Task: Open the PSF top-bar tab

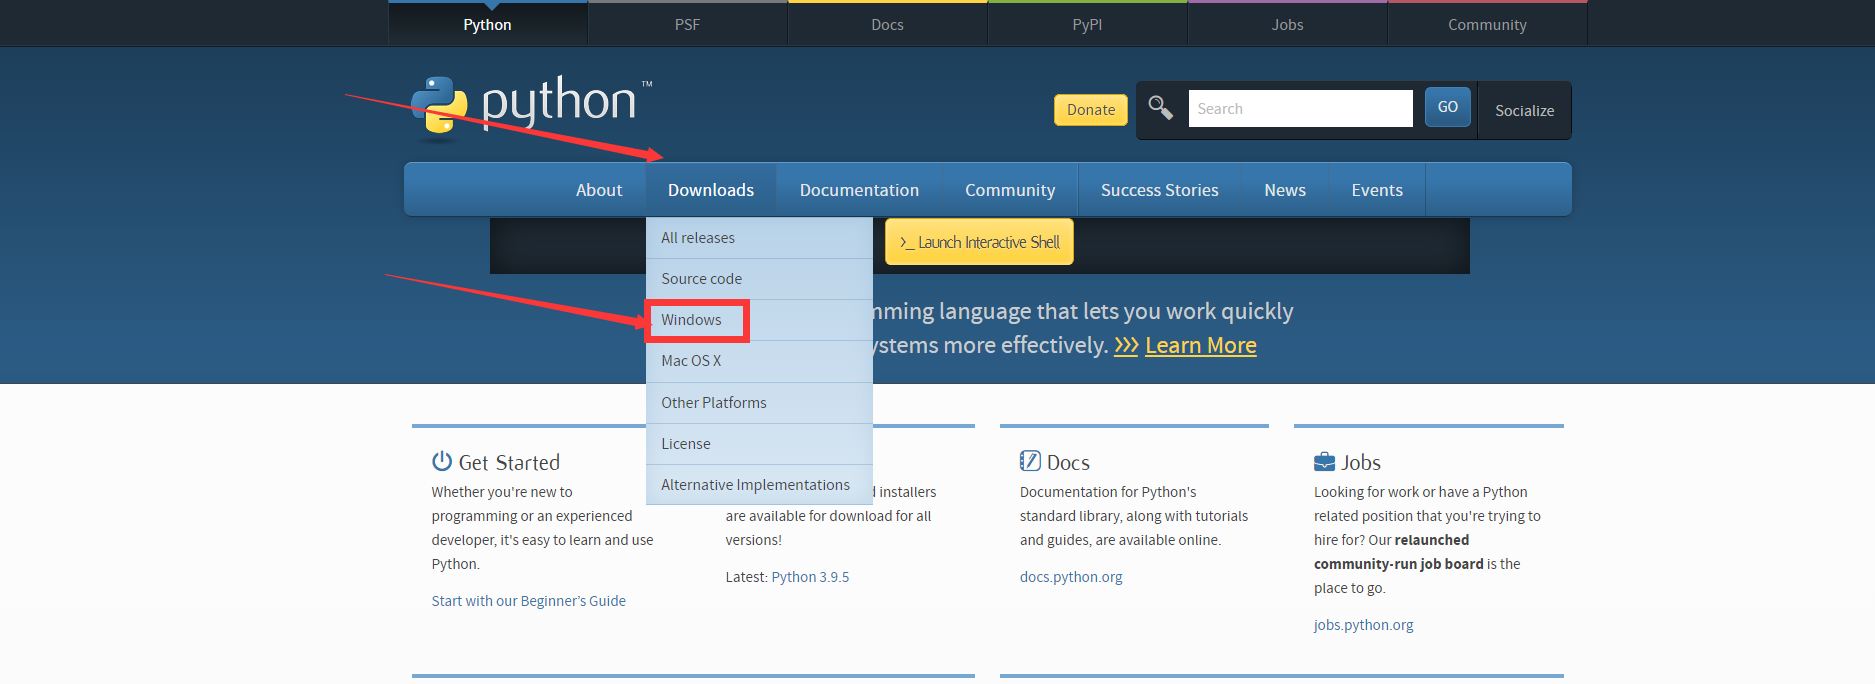Action: click(688, 24)
